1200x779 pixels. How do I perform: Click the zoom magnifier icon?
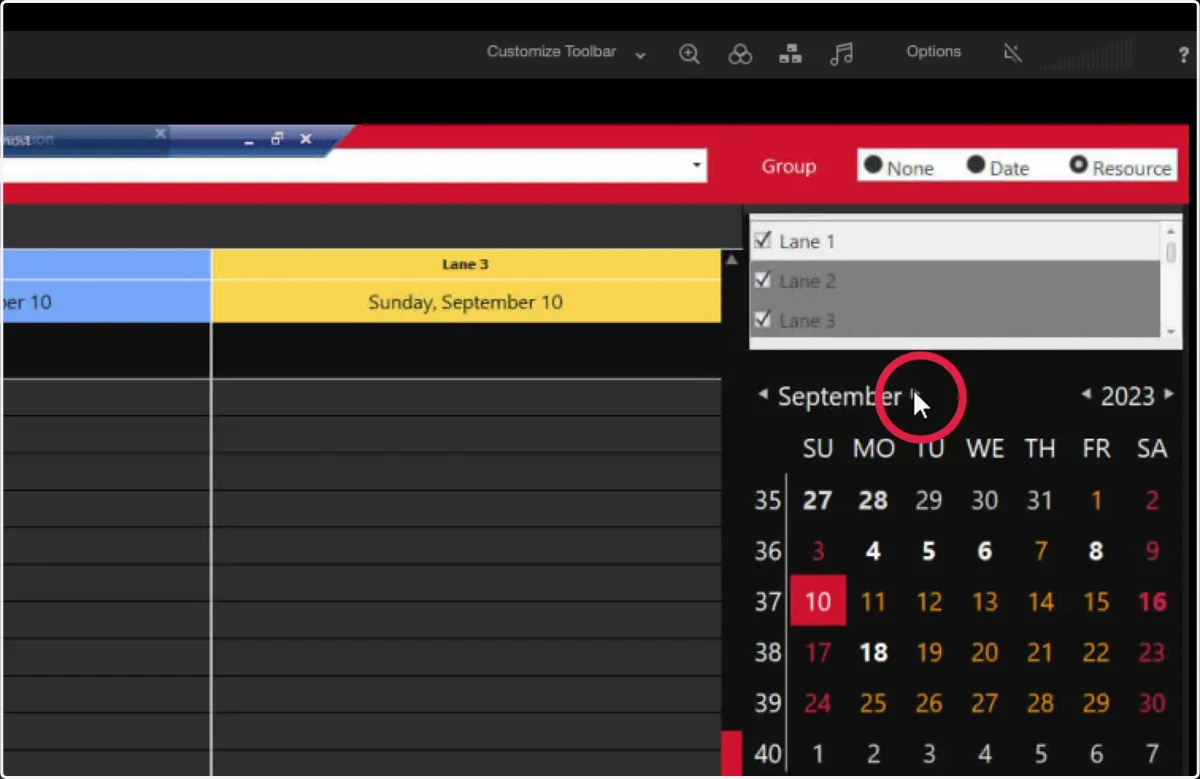(x=689, y=54)
